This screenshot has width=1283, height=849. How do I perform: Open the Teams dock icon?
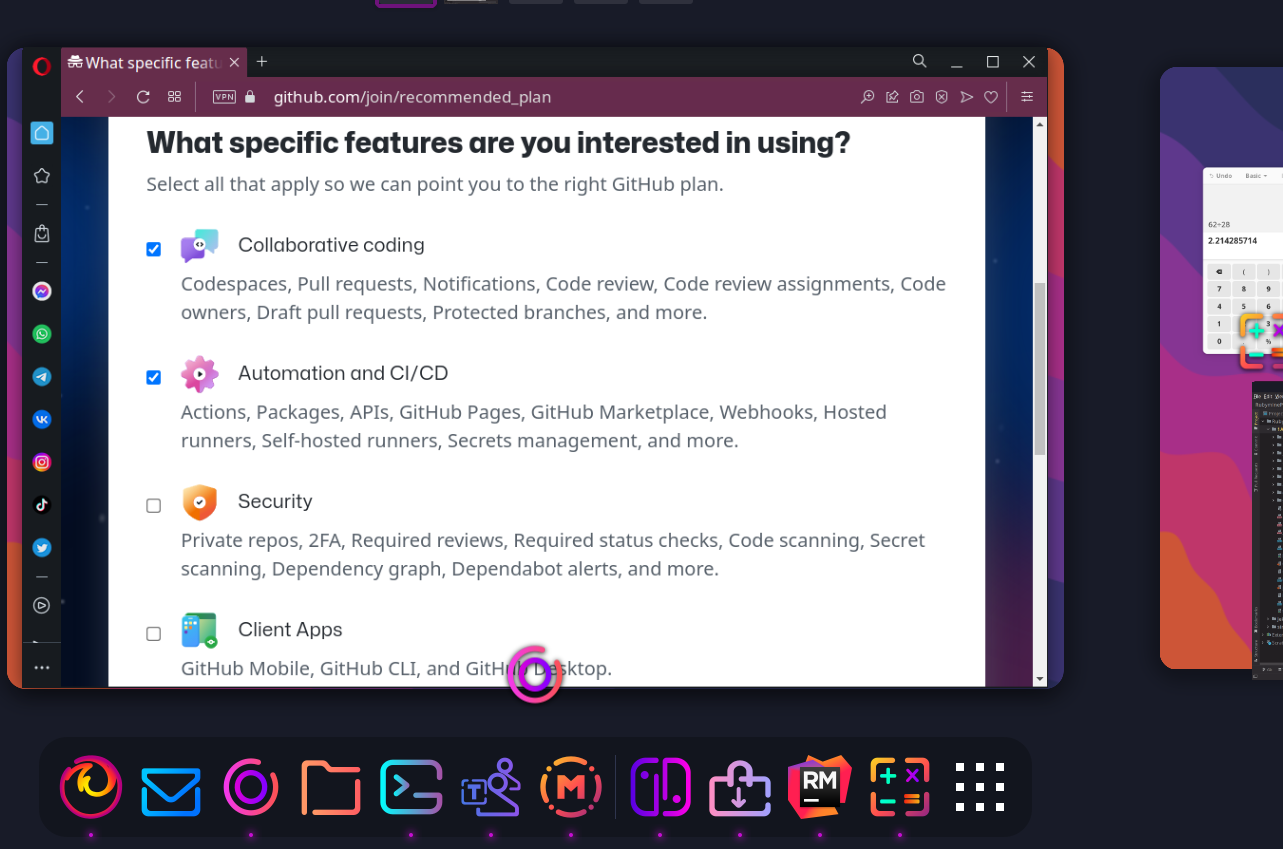(x=491, y=788)
